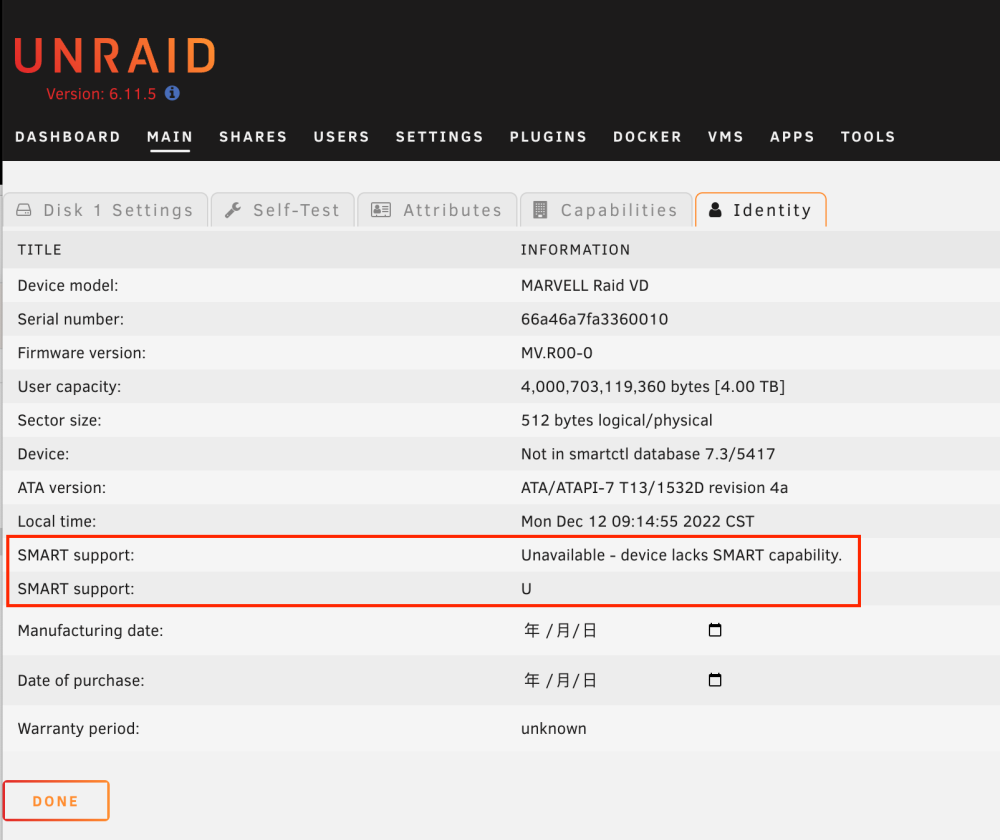Viewport: 1000px width, 840px height.
Task: Open the Docker menu
Action: pyautogui.click(x=647, y=136)
